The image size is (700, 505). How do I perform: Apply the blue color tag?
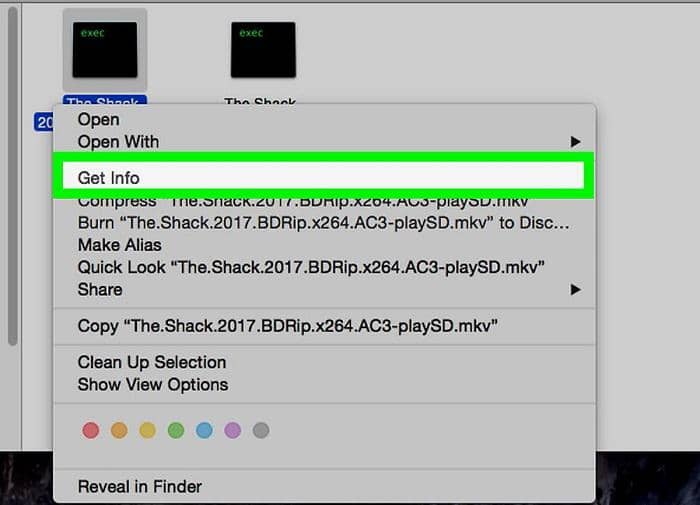tap(204, 430)
